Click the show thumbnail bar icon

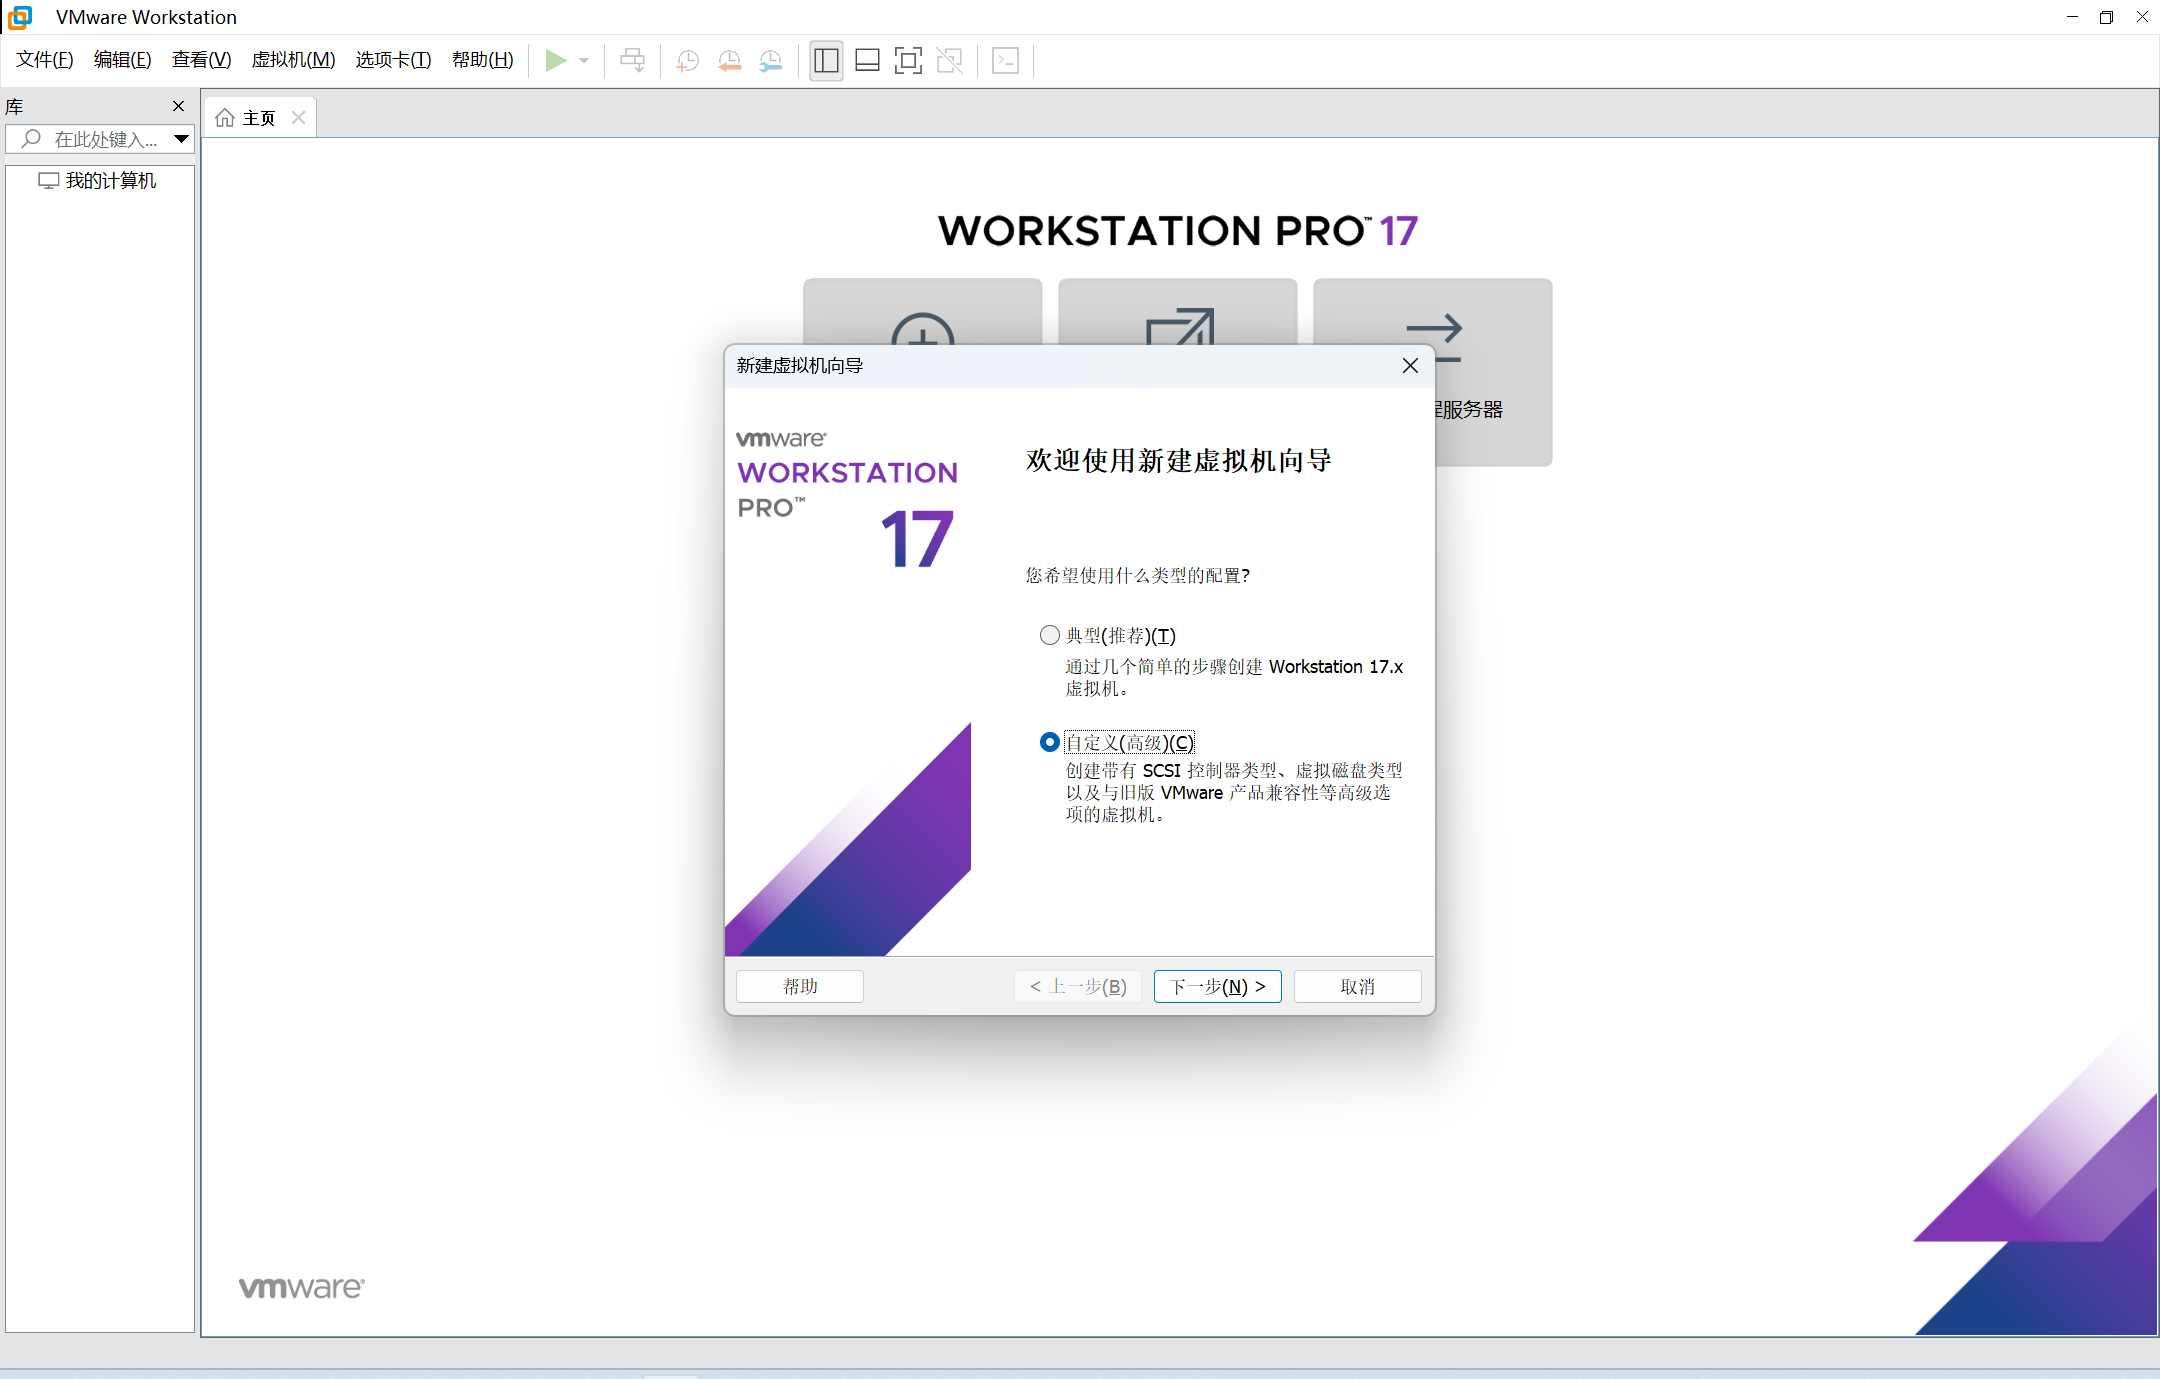(866, 60)
